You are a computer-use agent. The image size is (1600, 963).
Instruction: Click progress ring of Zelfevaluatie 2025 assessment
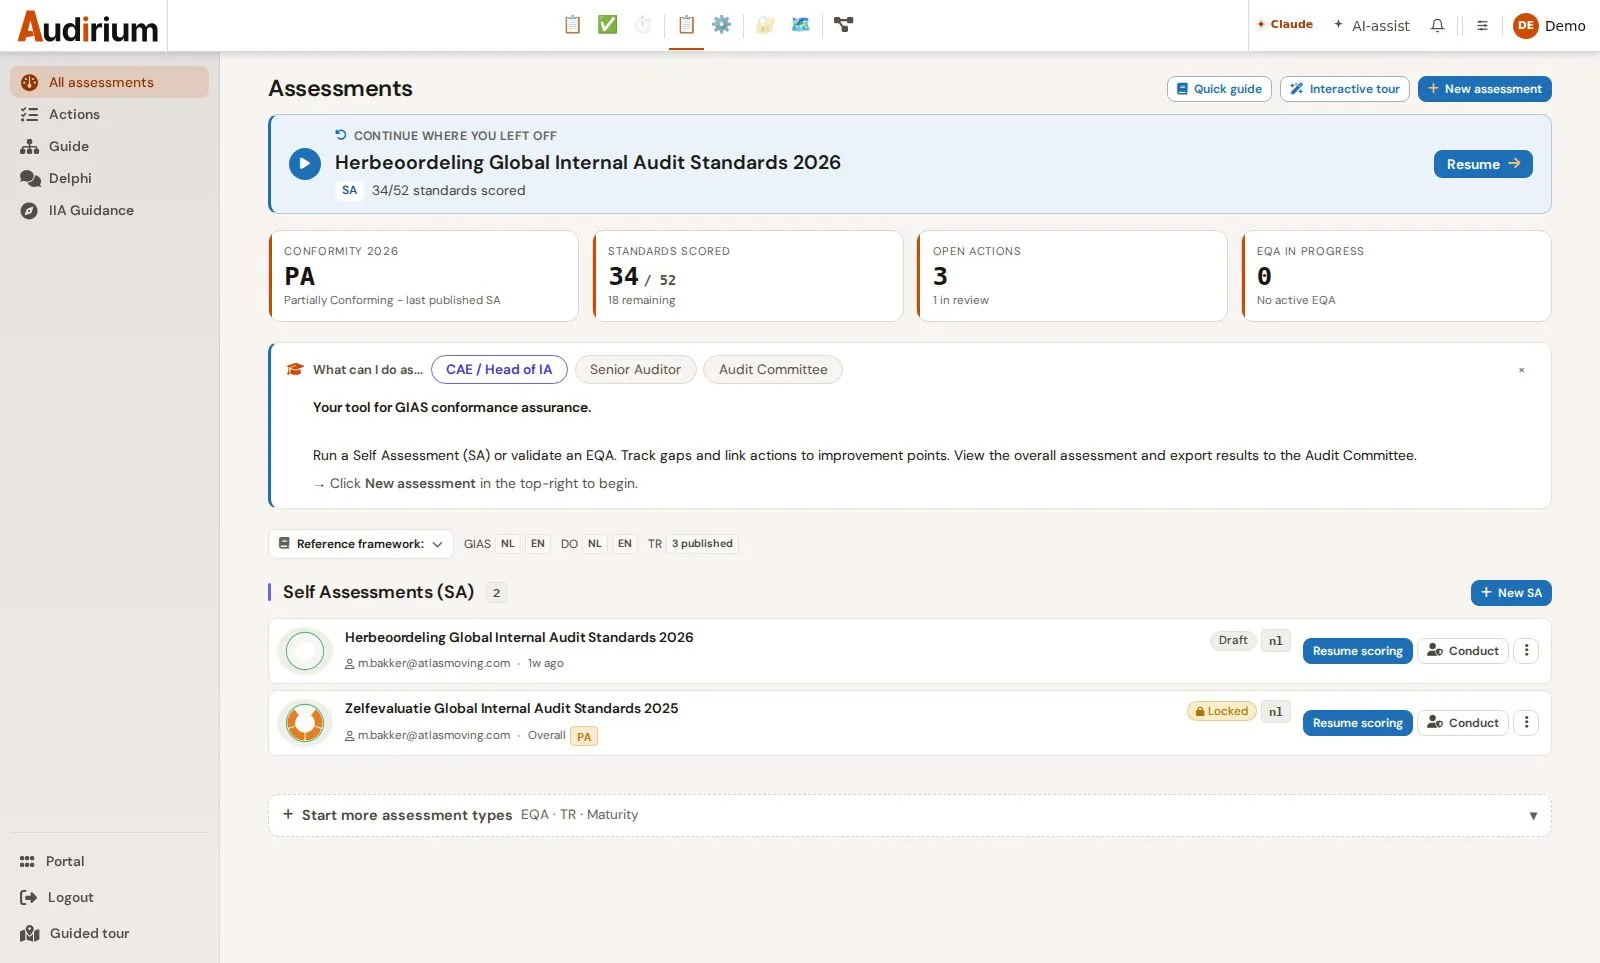click(305, 723)
